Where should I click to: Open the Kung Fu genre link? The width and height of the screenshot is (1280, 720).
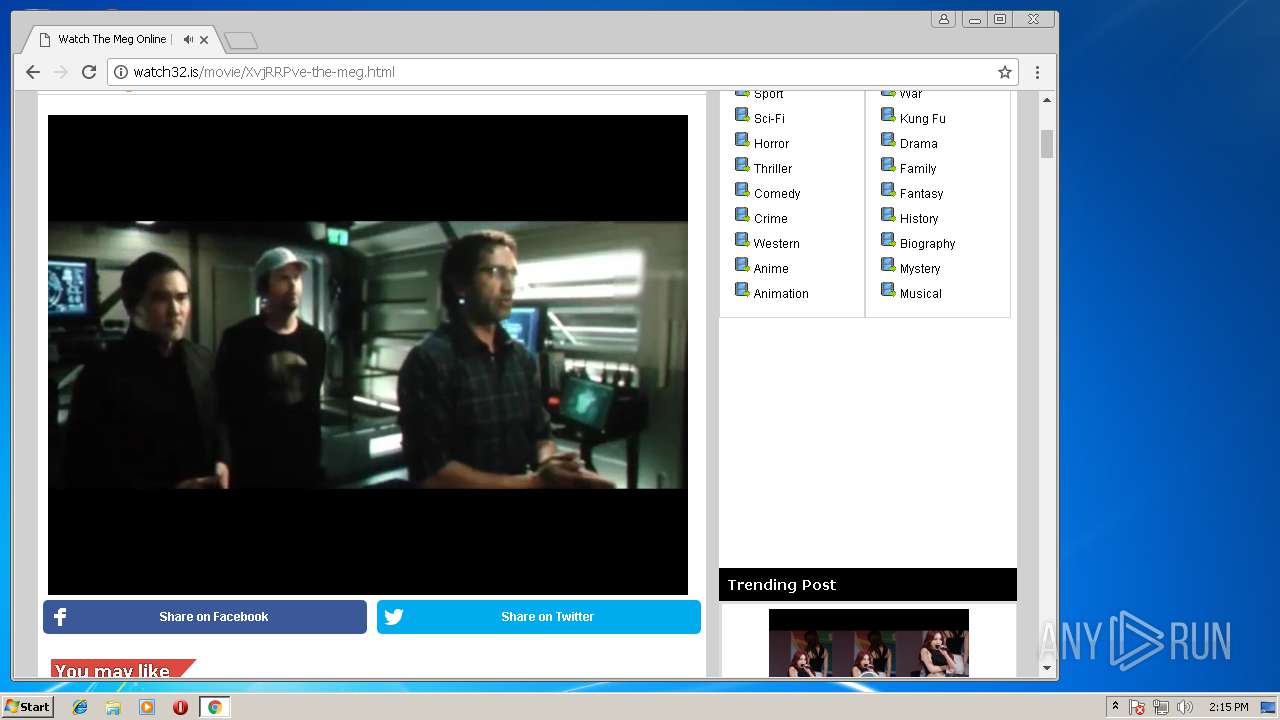(x=923, y=119)
